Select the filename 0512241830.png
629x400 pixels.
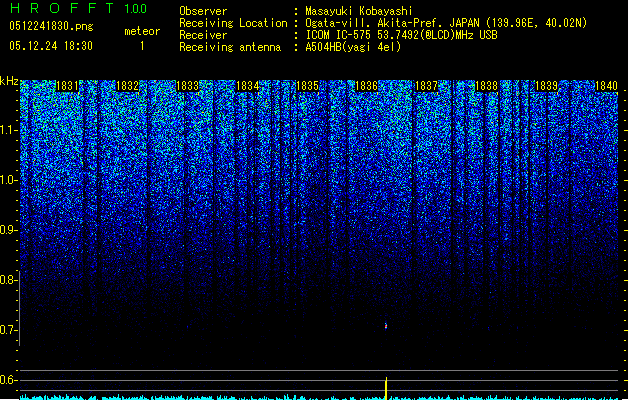[51, 27]
